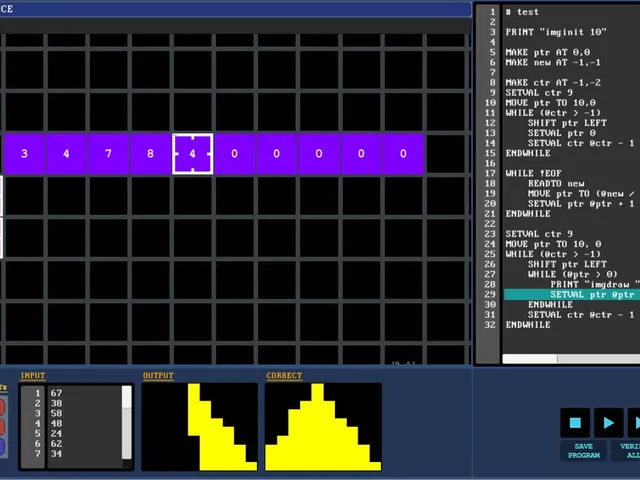
Task: Click the purple cell with value 3
Action: (24, 154)
